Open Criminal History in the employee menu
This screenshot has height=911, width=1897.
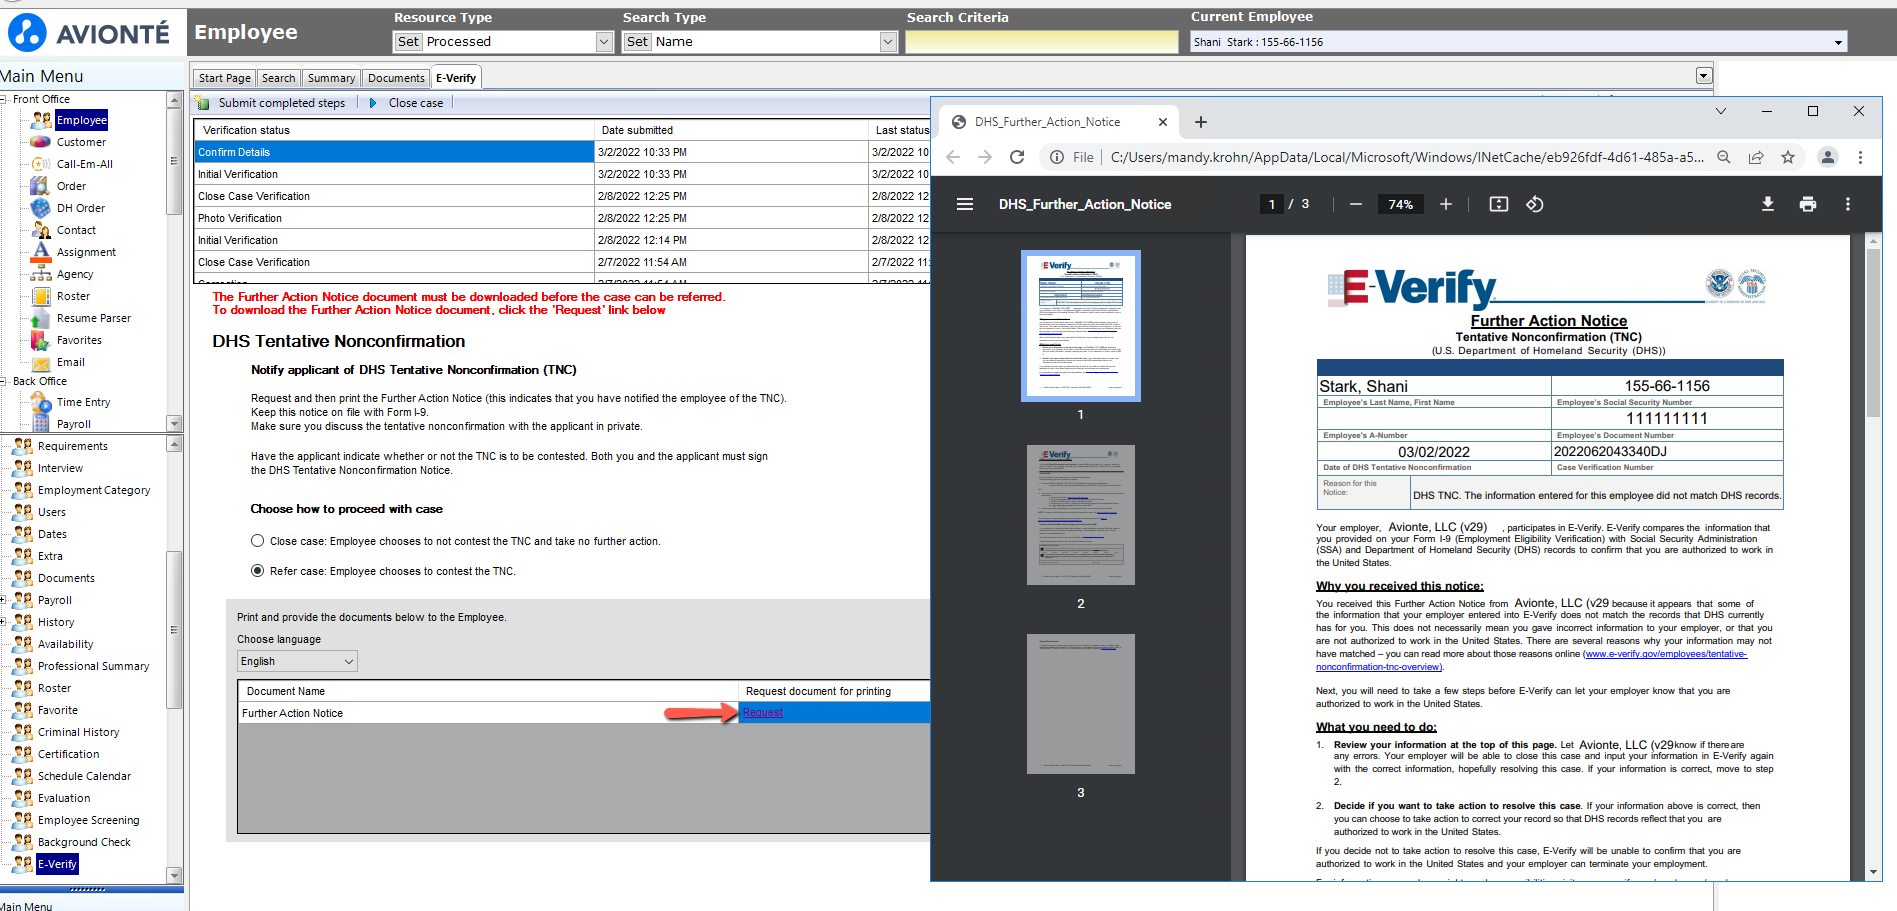(78, 732)
